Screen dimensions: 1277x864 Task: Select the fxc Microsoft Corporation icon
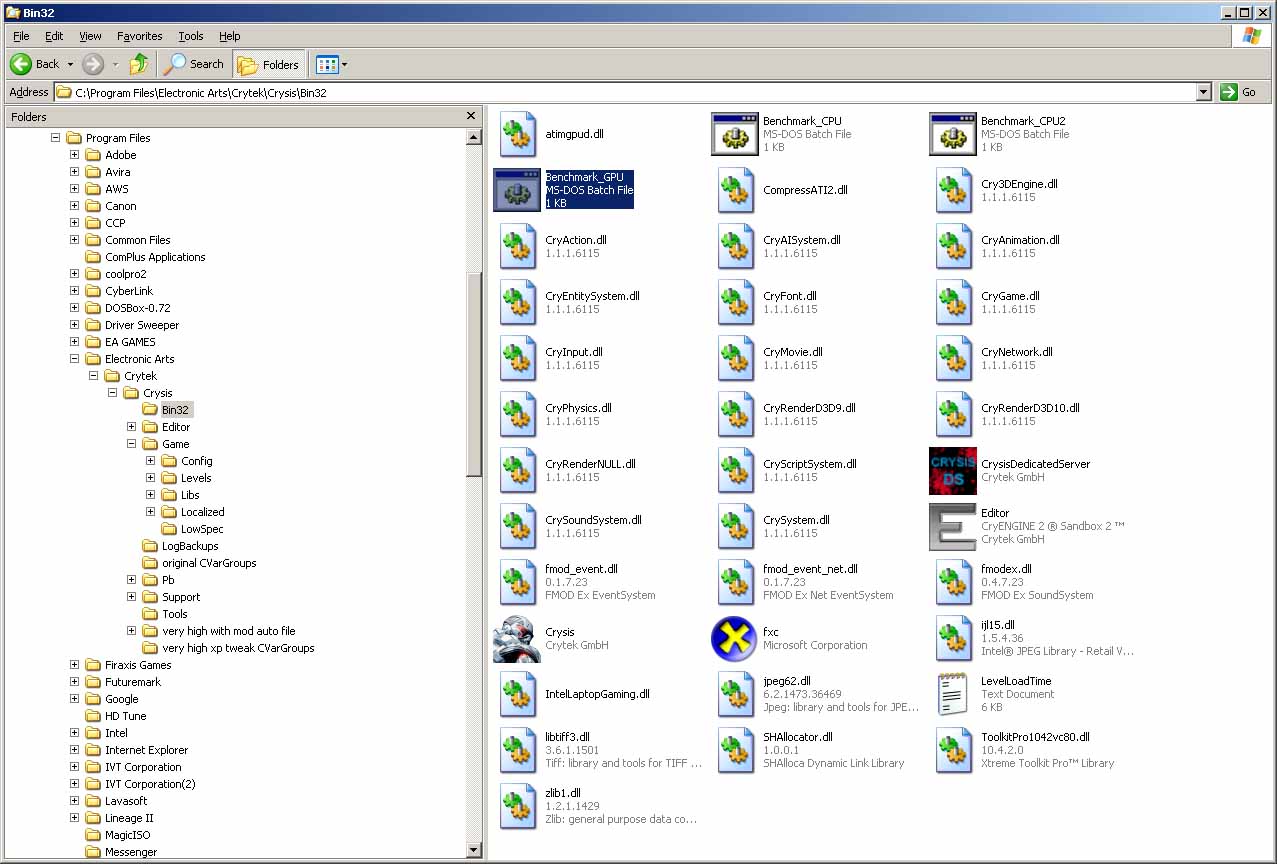point(735,639)
